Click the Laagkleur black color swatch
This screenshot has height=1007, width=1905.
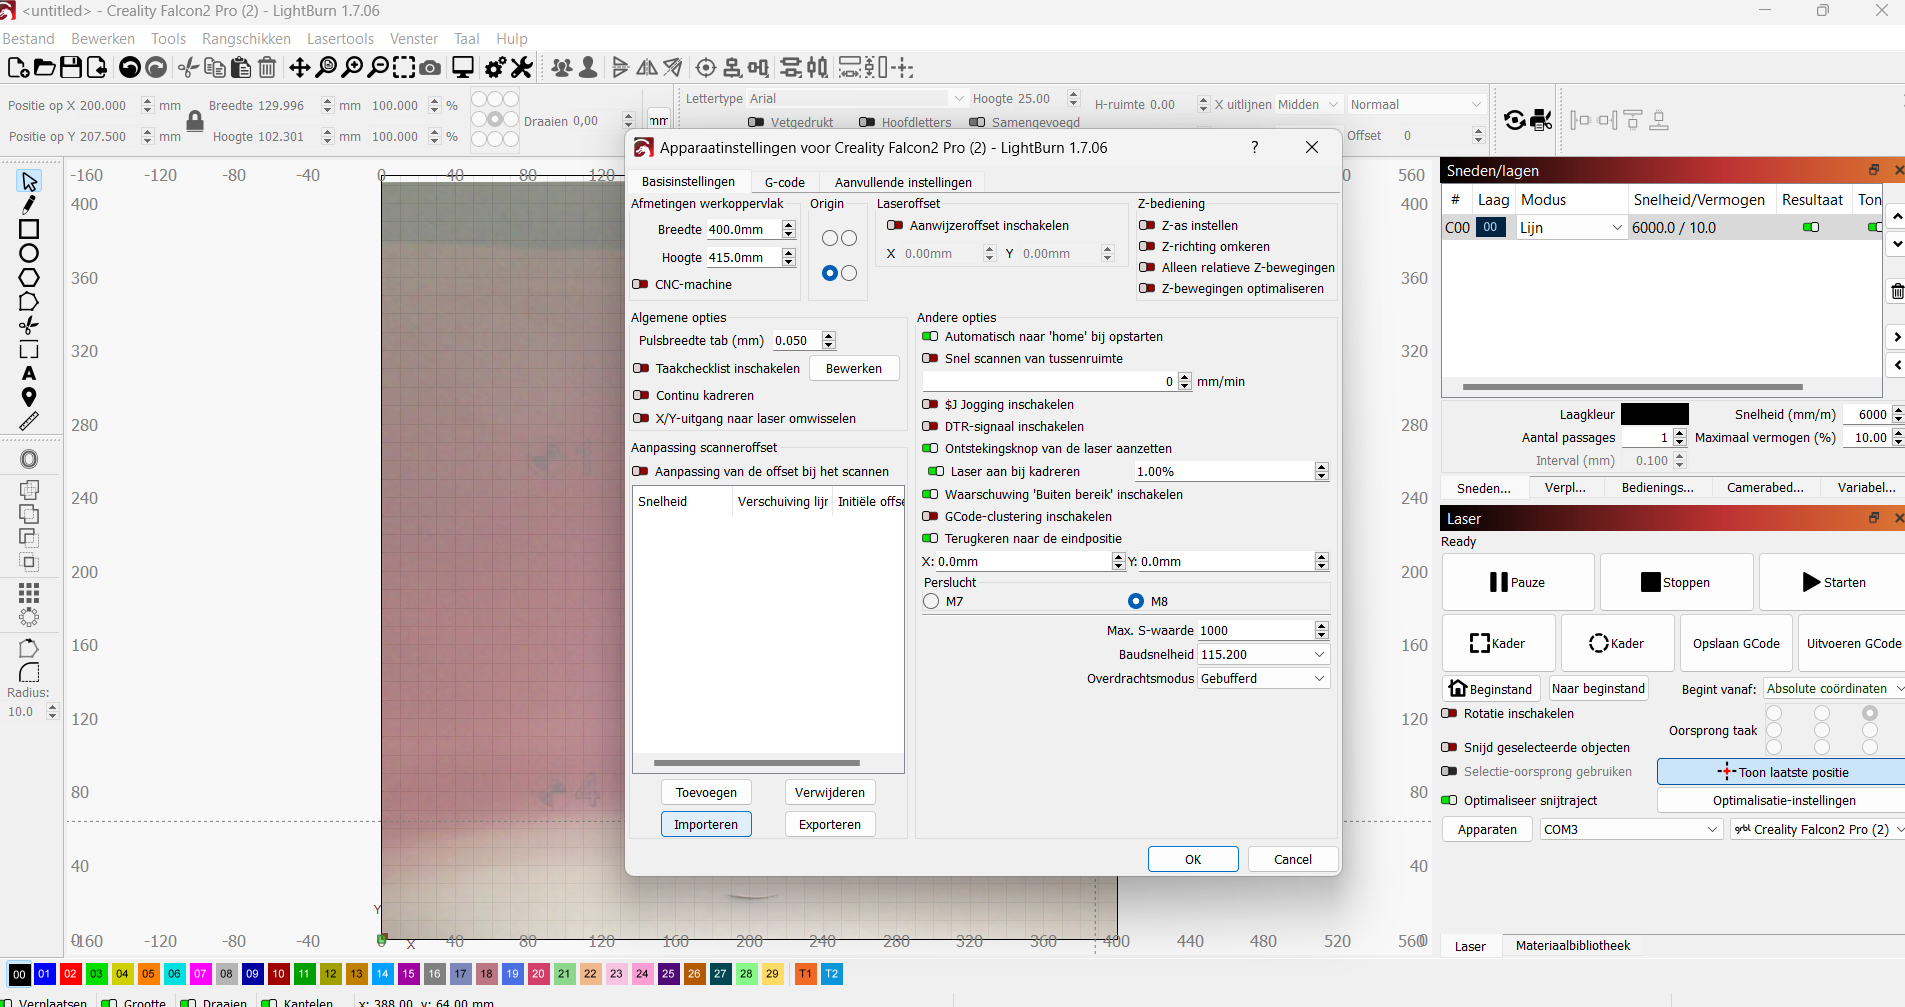1655,415
